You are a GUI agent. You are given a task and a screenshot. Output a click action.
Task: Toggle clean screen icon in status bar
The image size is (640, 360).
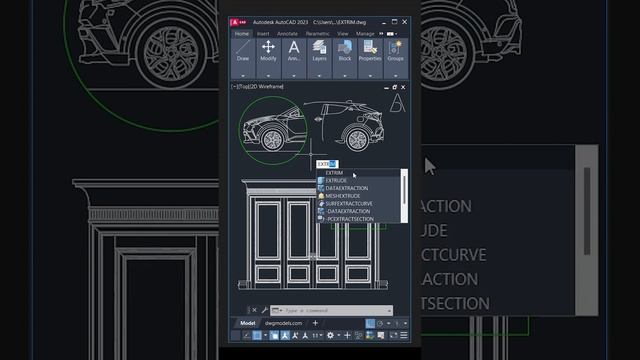pyautogui.click(x=393, y=336)
